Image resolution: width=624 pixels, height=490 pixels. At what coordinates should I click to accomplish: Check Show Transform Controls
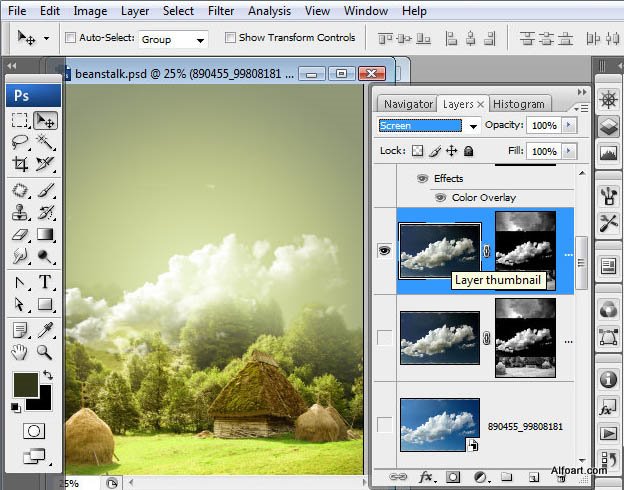pos(231,38)
